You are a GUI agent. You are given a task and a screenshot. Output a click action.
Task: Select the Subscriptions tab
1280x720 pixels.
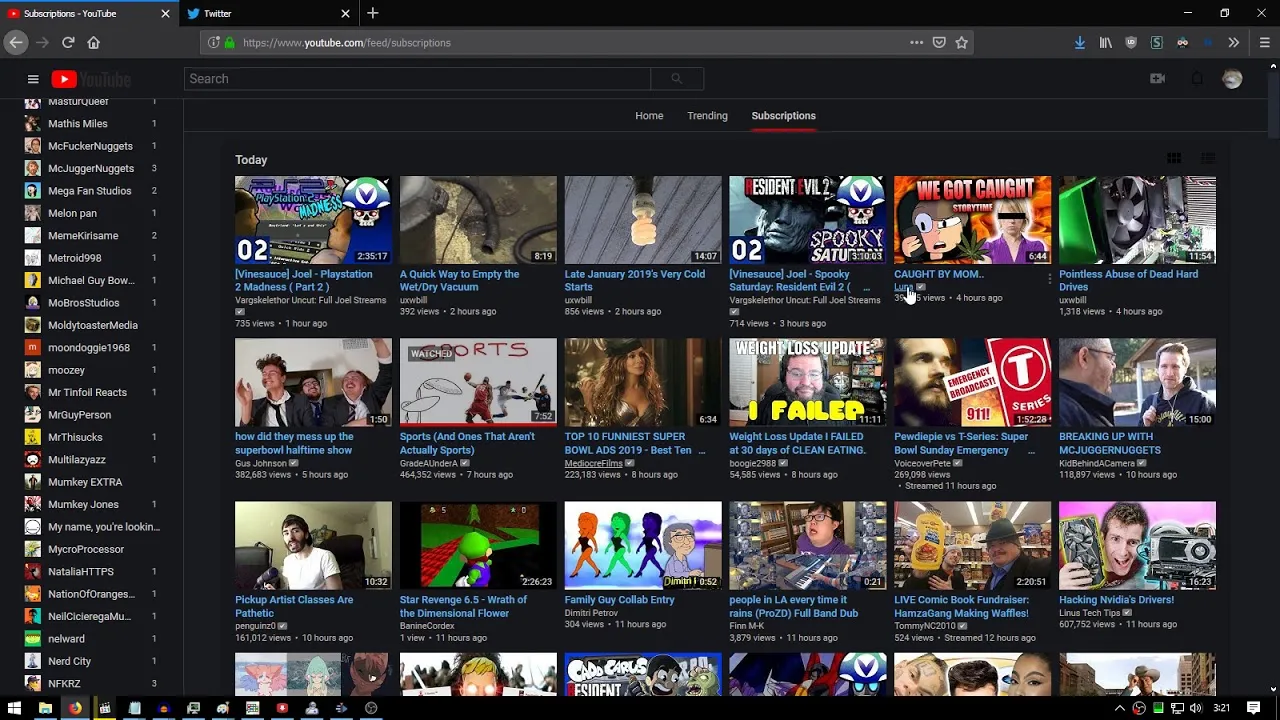pos(784,116)
